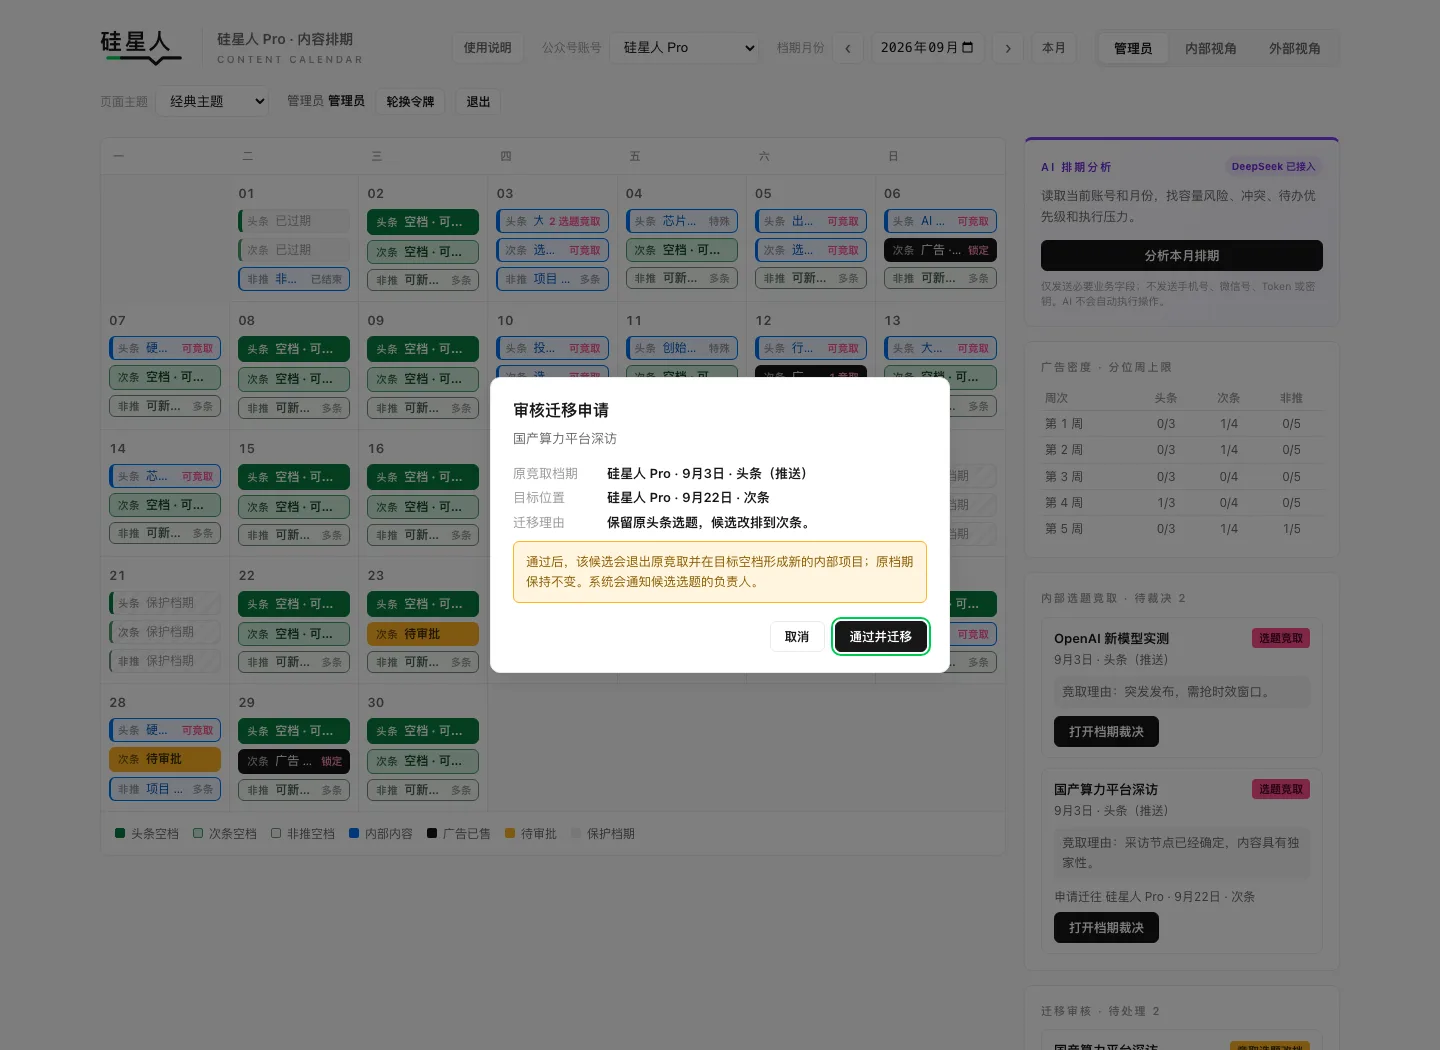Click the 迁移理由 text 保留原头条选题，候选改排到次条。
The height and width of the screenshot is (1050, 1440).
(x=711, y=522)
